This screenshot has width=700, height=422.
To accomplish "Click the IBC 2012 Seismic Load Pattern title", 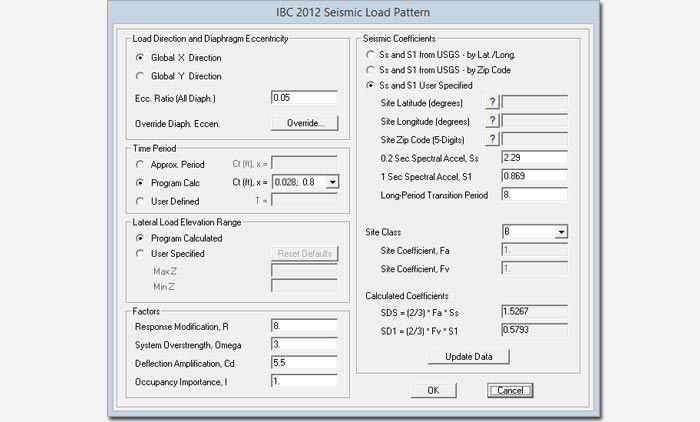I will click(x=353, y=12).
